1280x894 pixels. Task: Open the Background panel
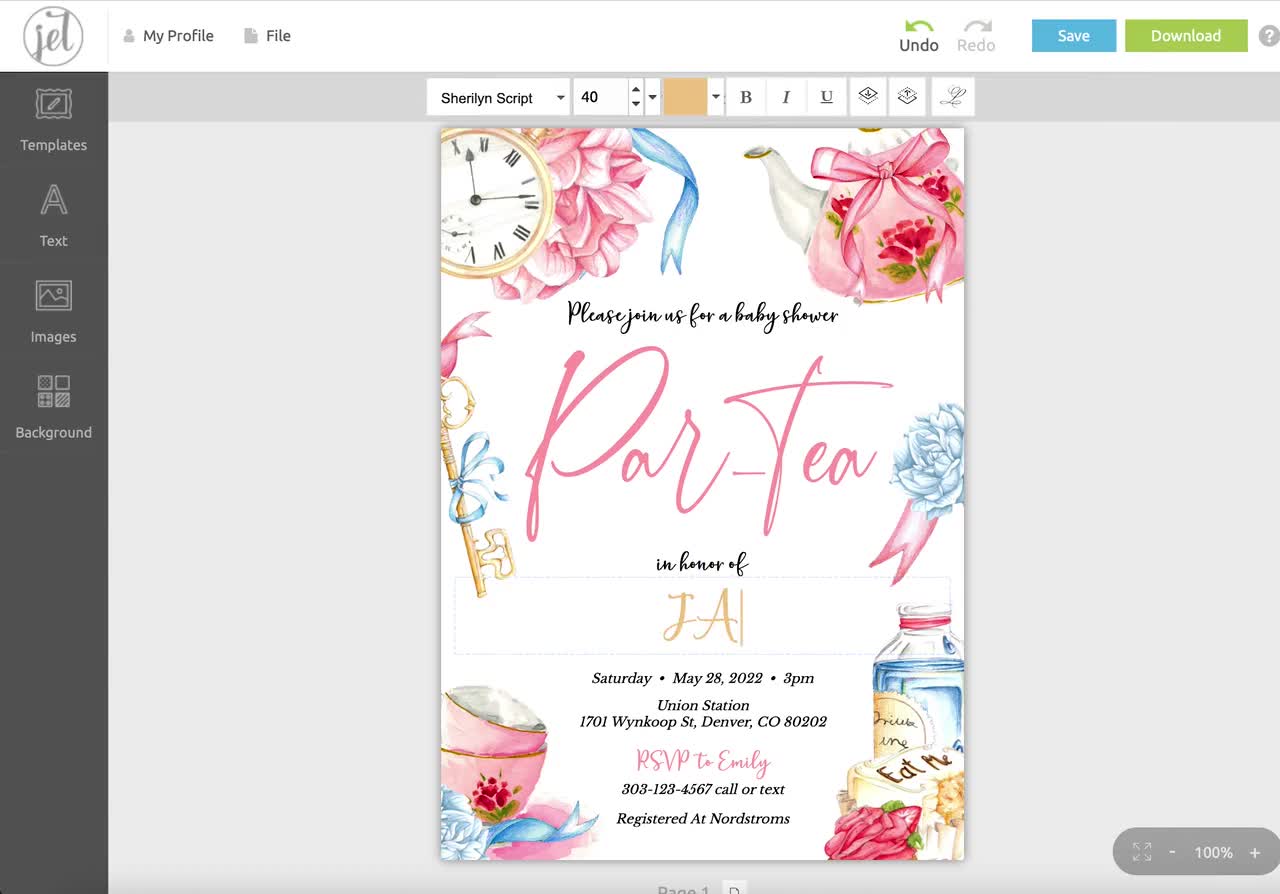53,405
